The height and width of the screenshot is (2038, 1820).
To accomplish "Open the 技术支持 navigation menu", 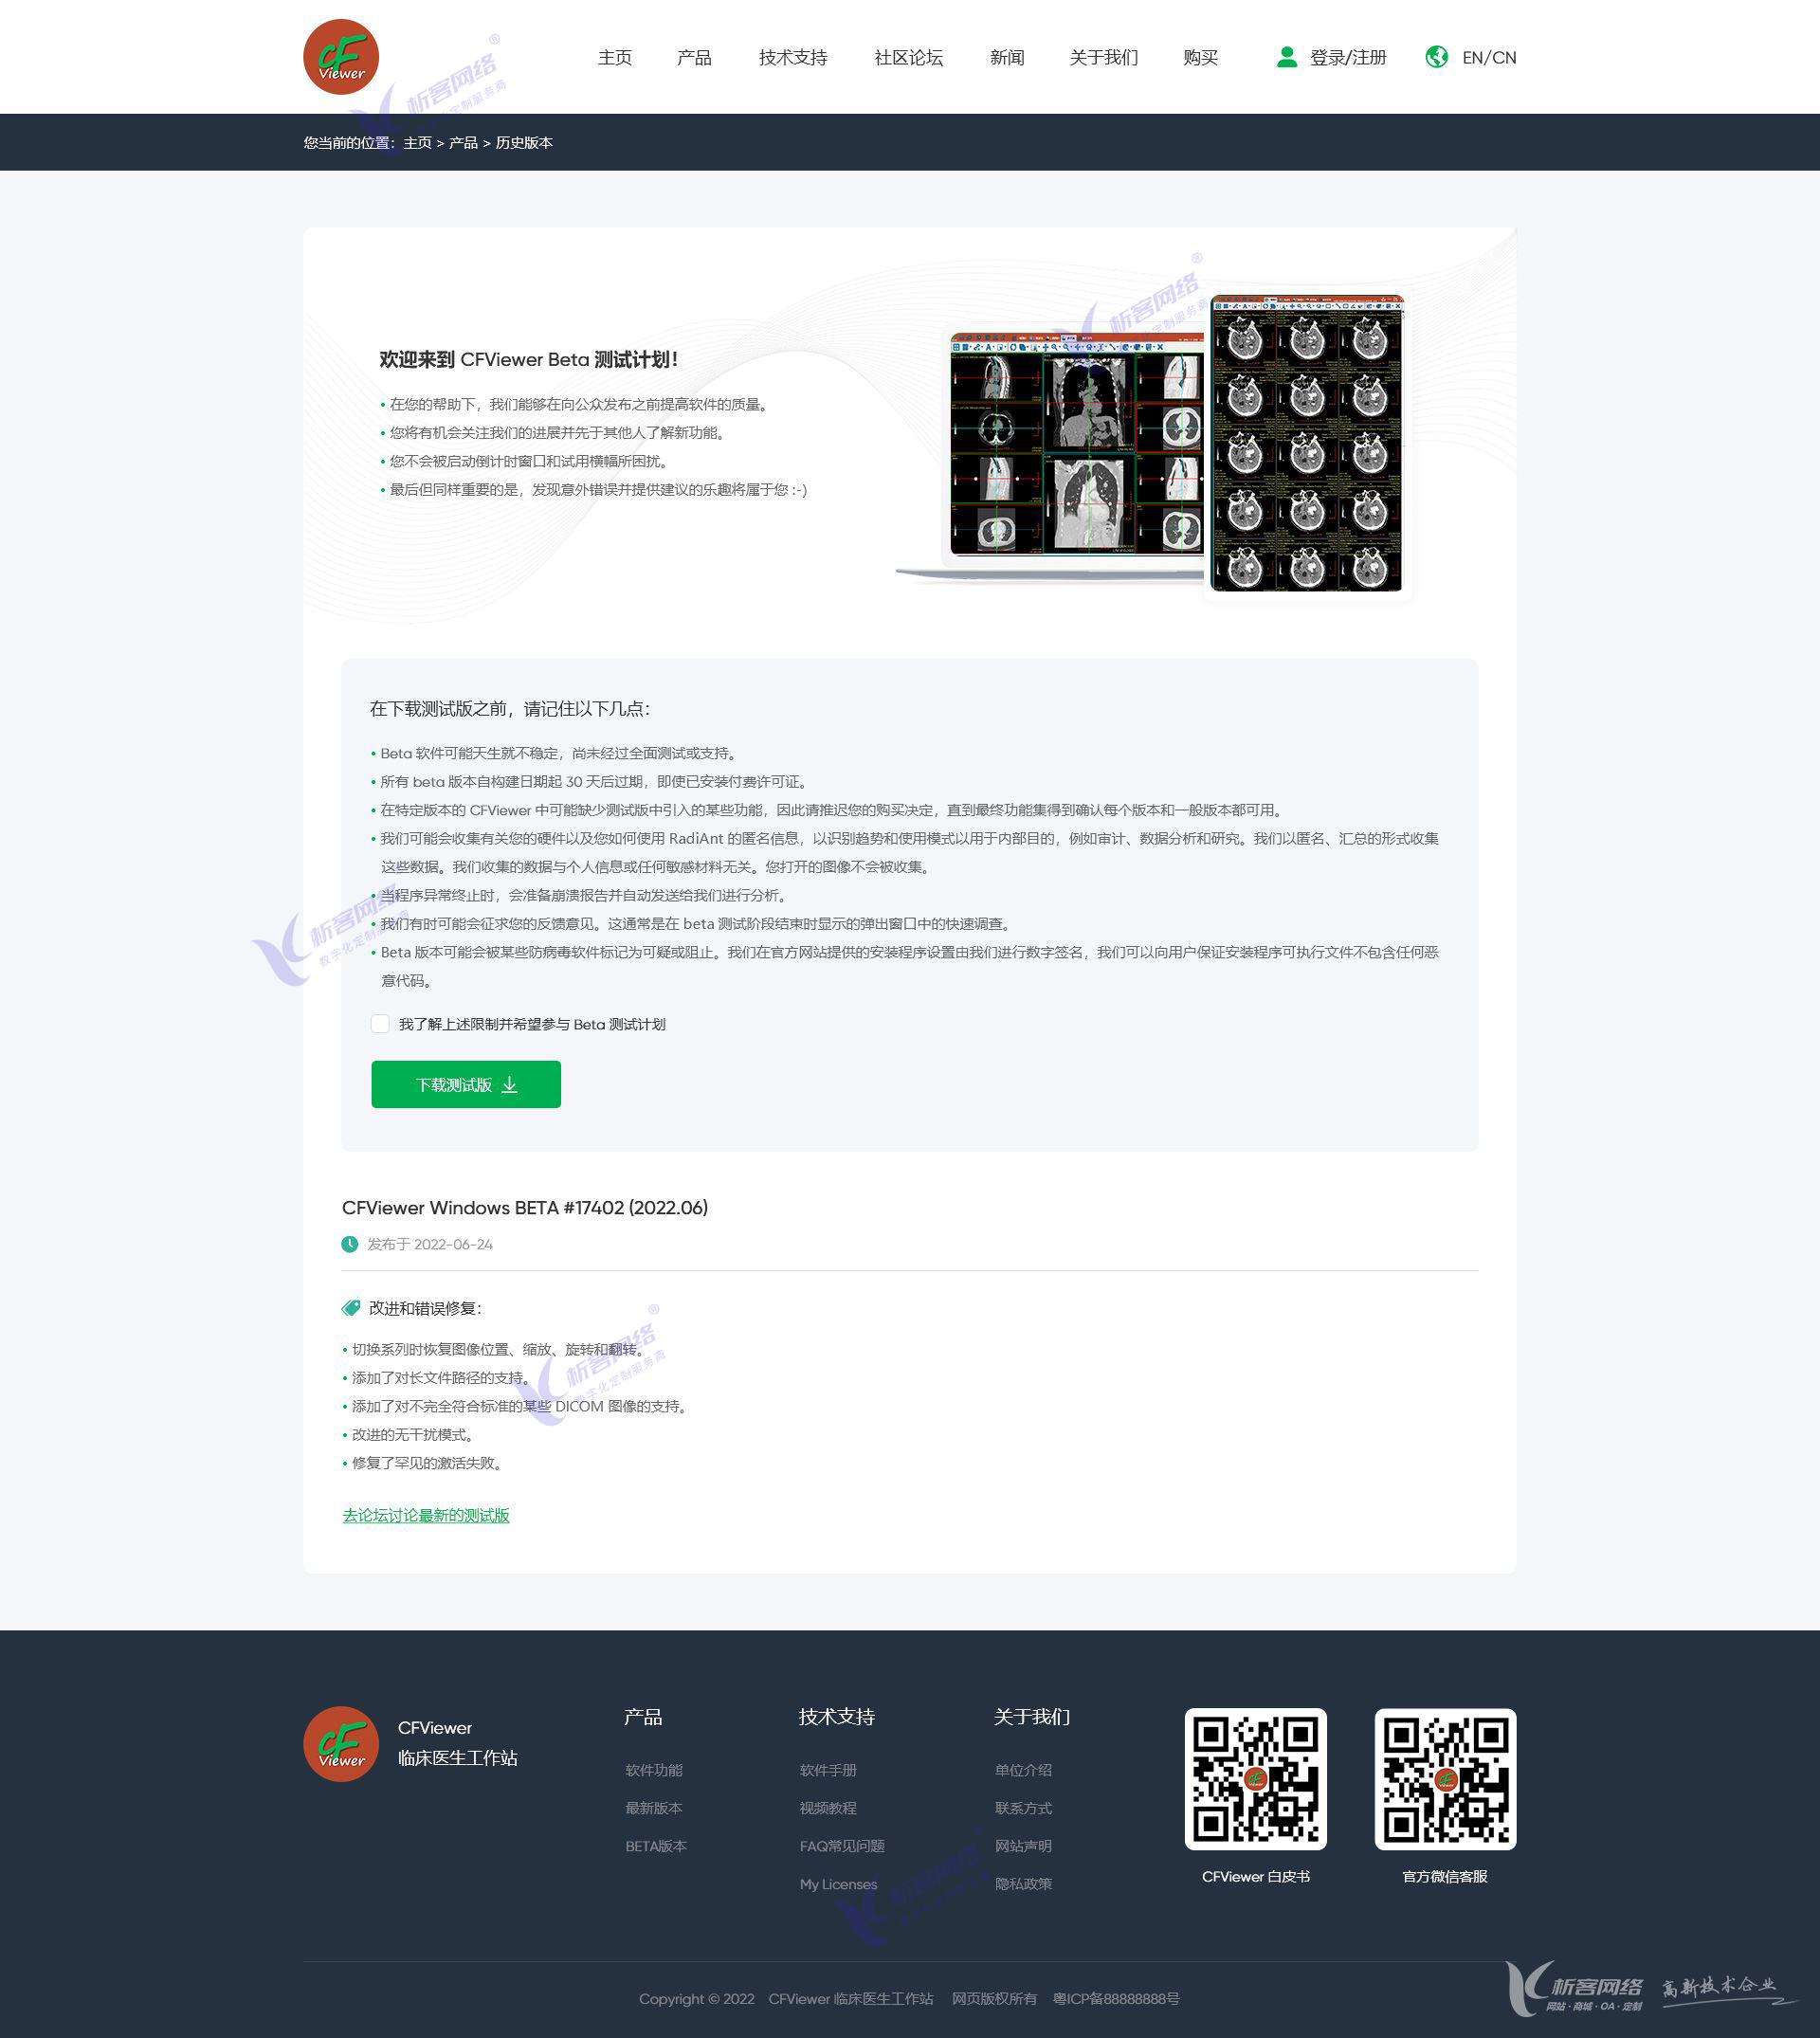I will 793,58.
